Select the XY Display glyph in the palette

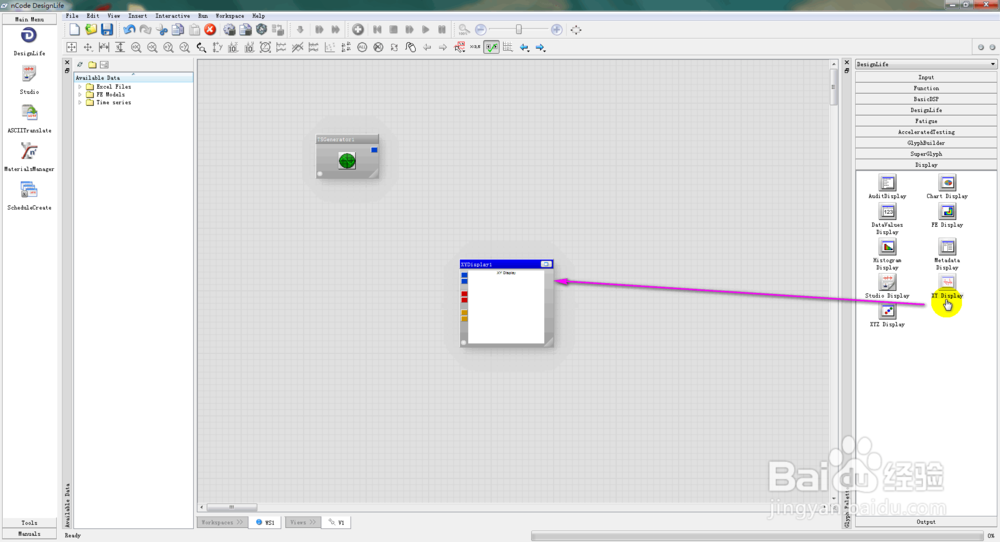click(x=947, y=286)
